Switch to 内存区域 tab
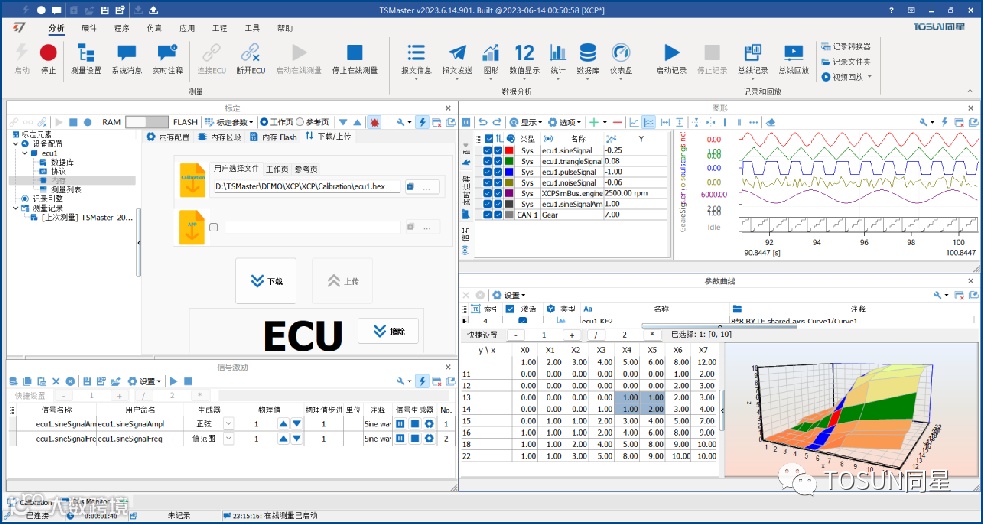The width and height of the screenshot is (983, 524). [x=219, y=137]
